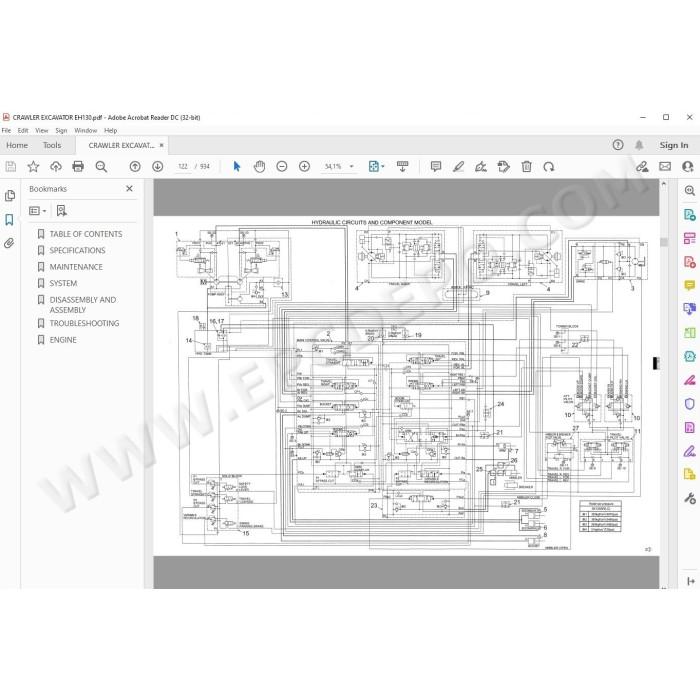
Task: Add file to starred bookmarks
Action: [33, 167]
